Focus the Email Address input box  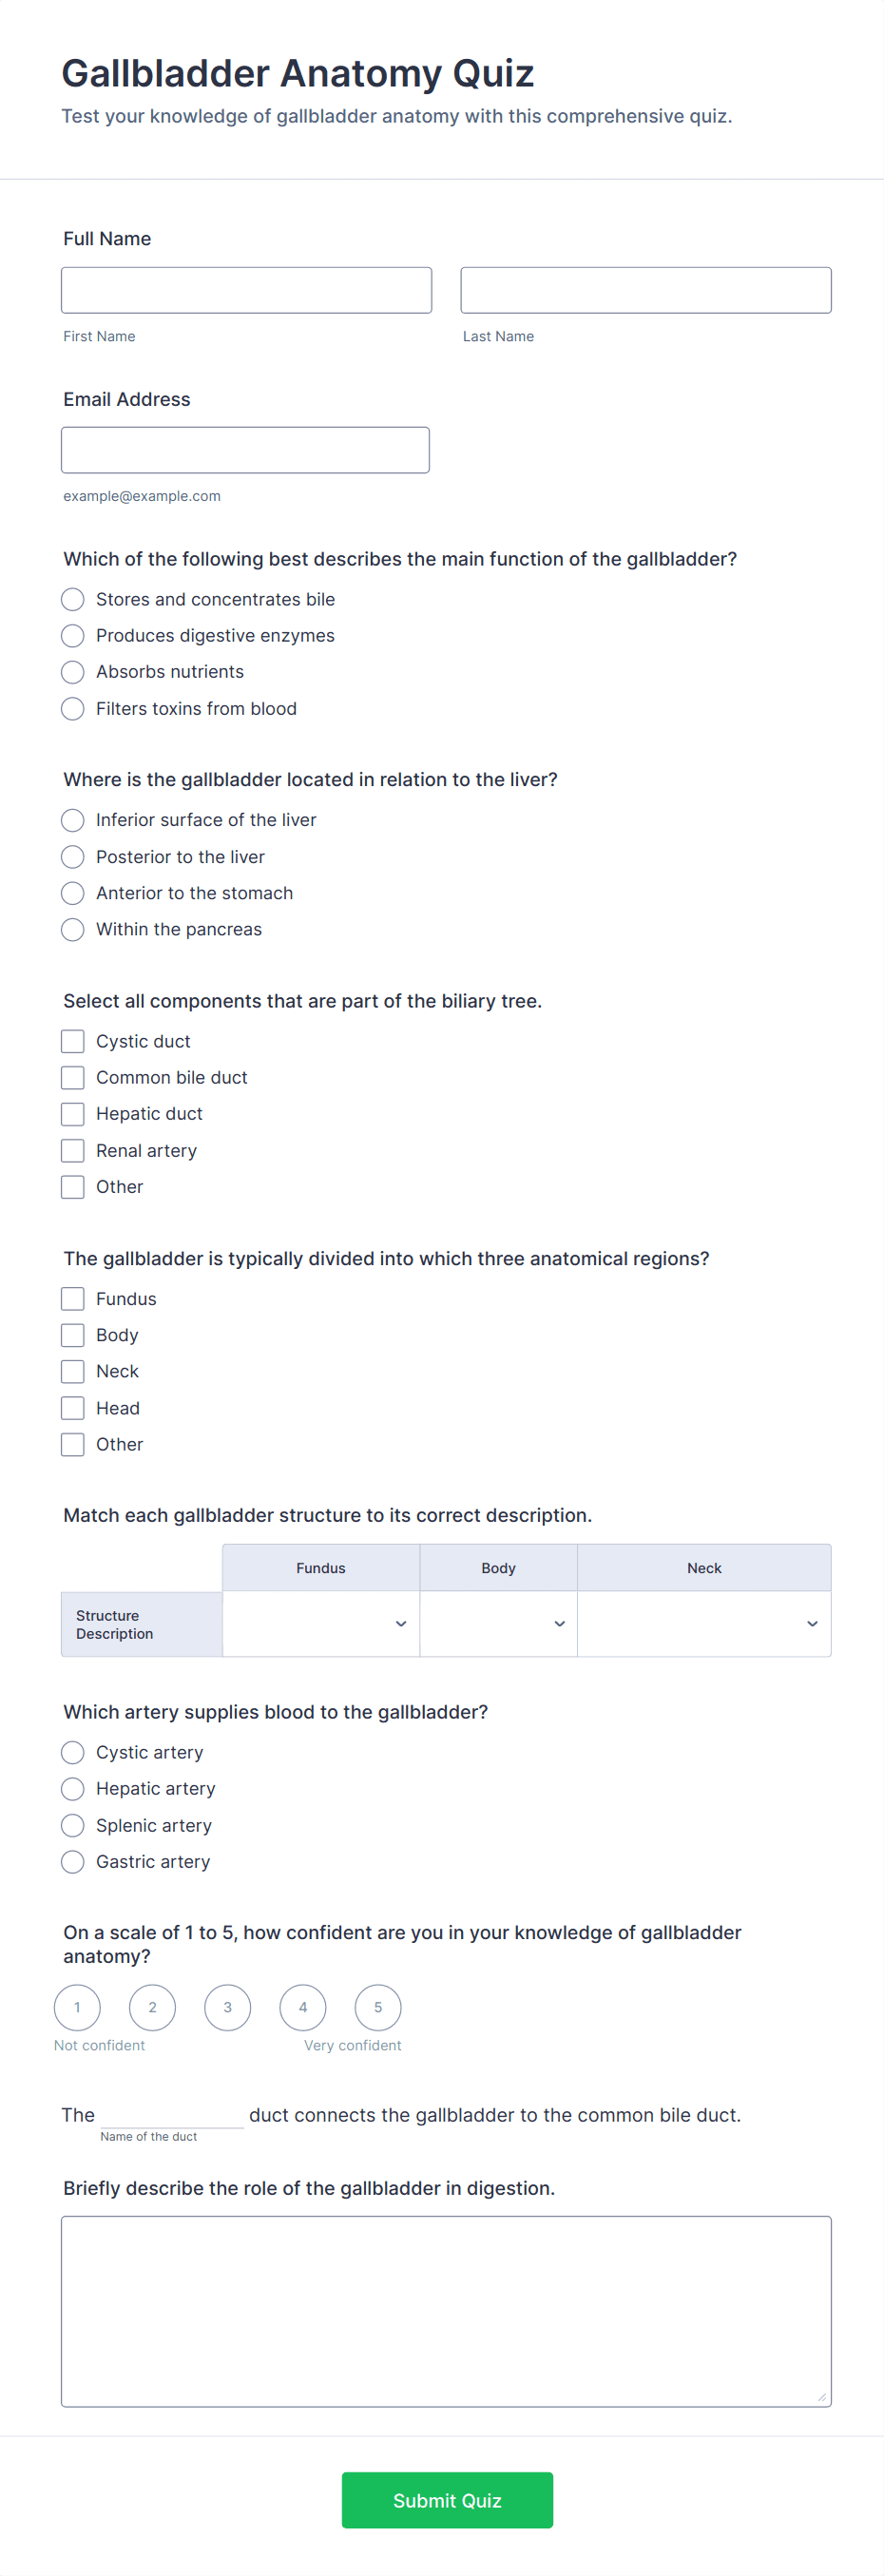(x=245, y=450)
